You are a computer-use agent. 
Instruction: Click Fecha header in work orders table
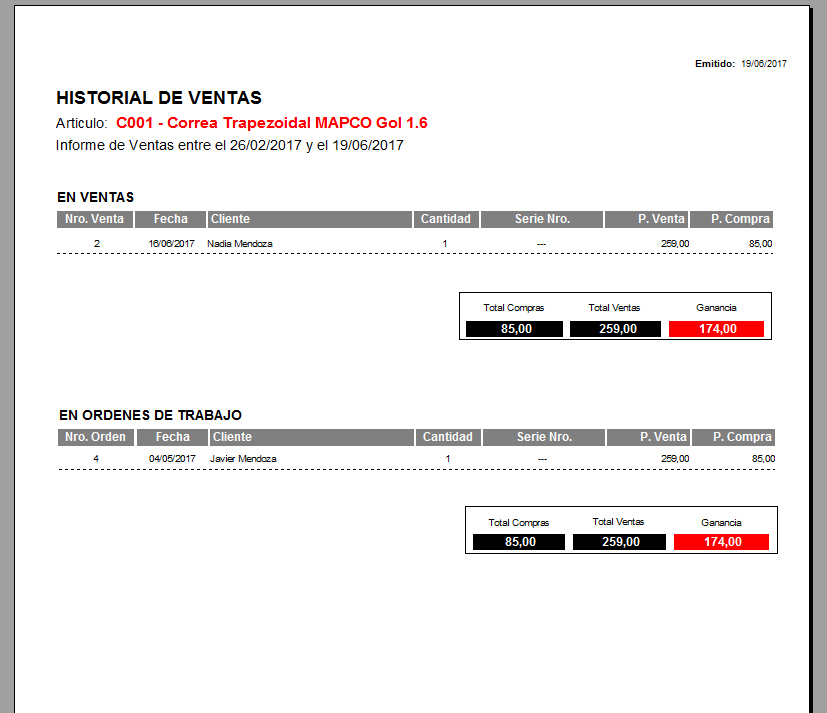(172, 437)
